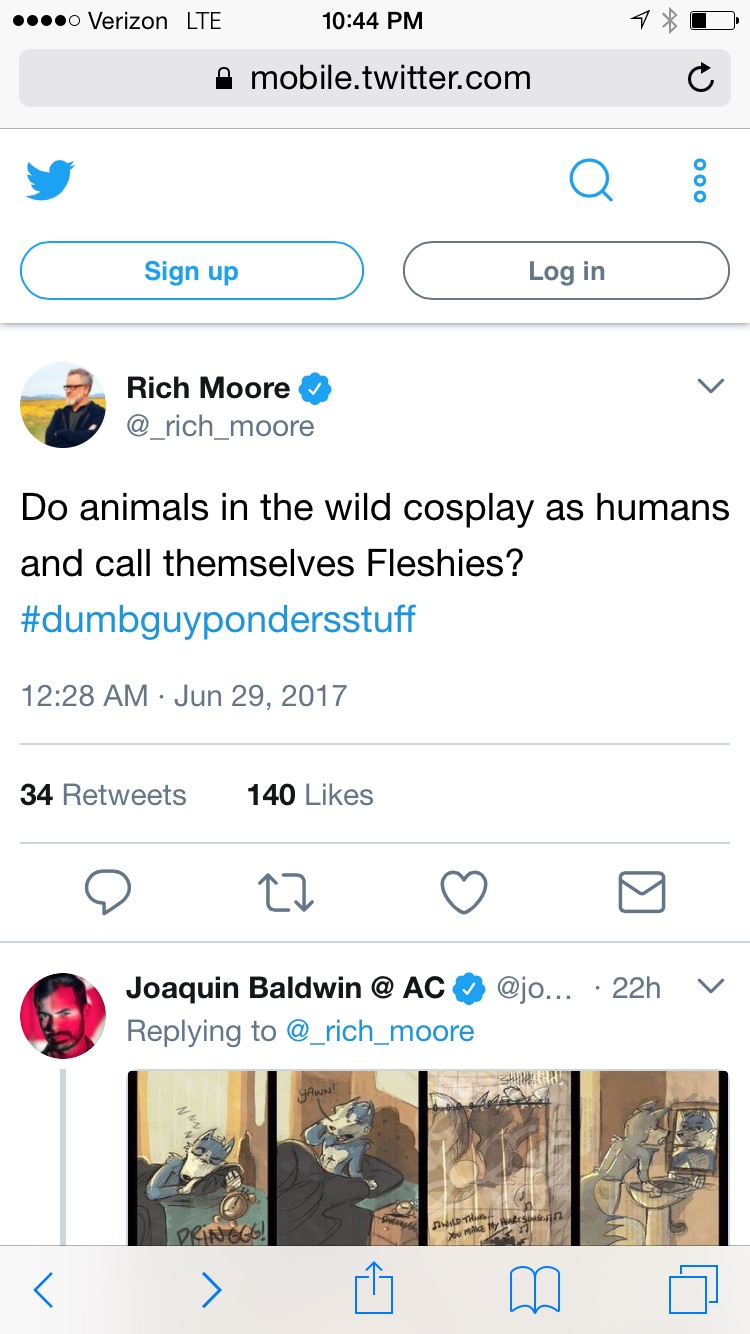Open Safari bookmarks book icon
The width and height of the screenshot is (750, 1334).
point(535,1290)
